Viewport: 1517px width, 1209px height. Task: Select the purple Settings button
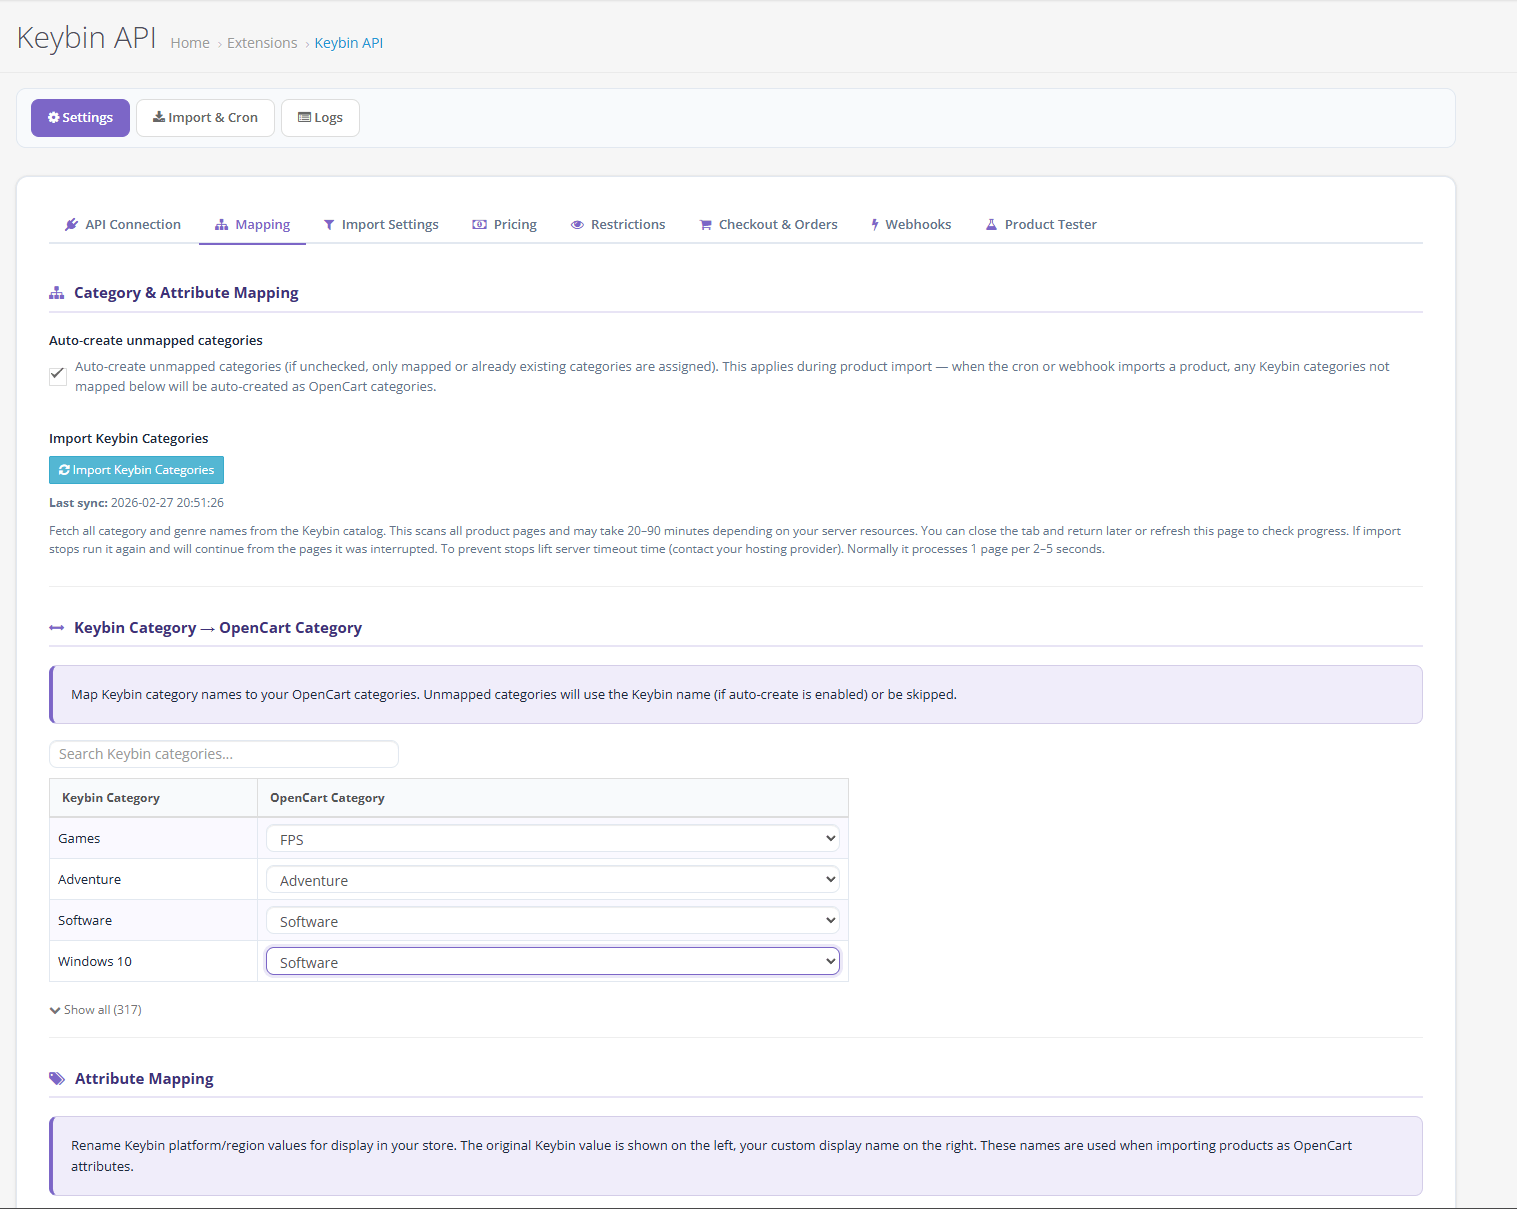pos(80,118)
